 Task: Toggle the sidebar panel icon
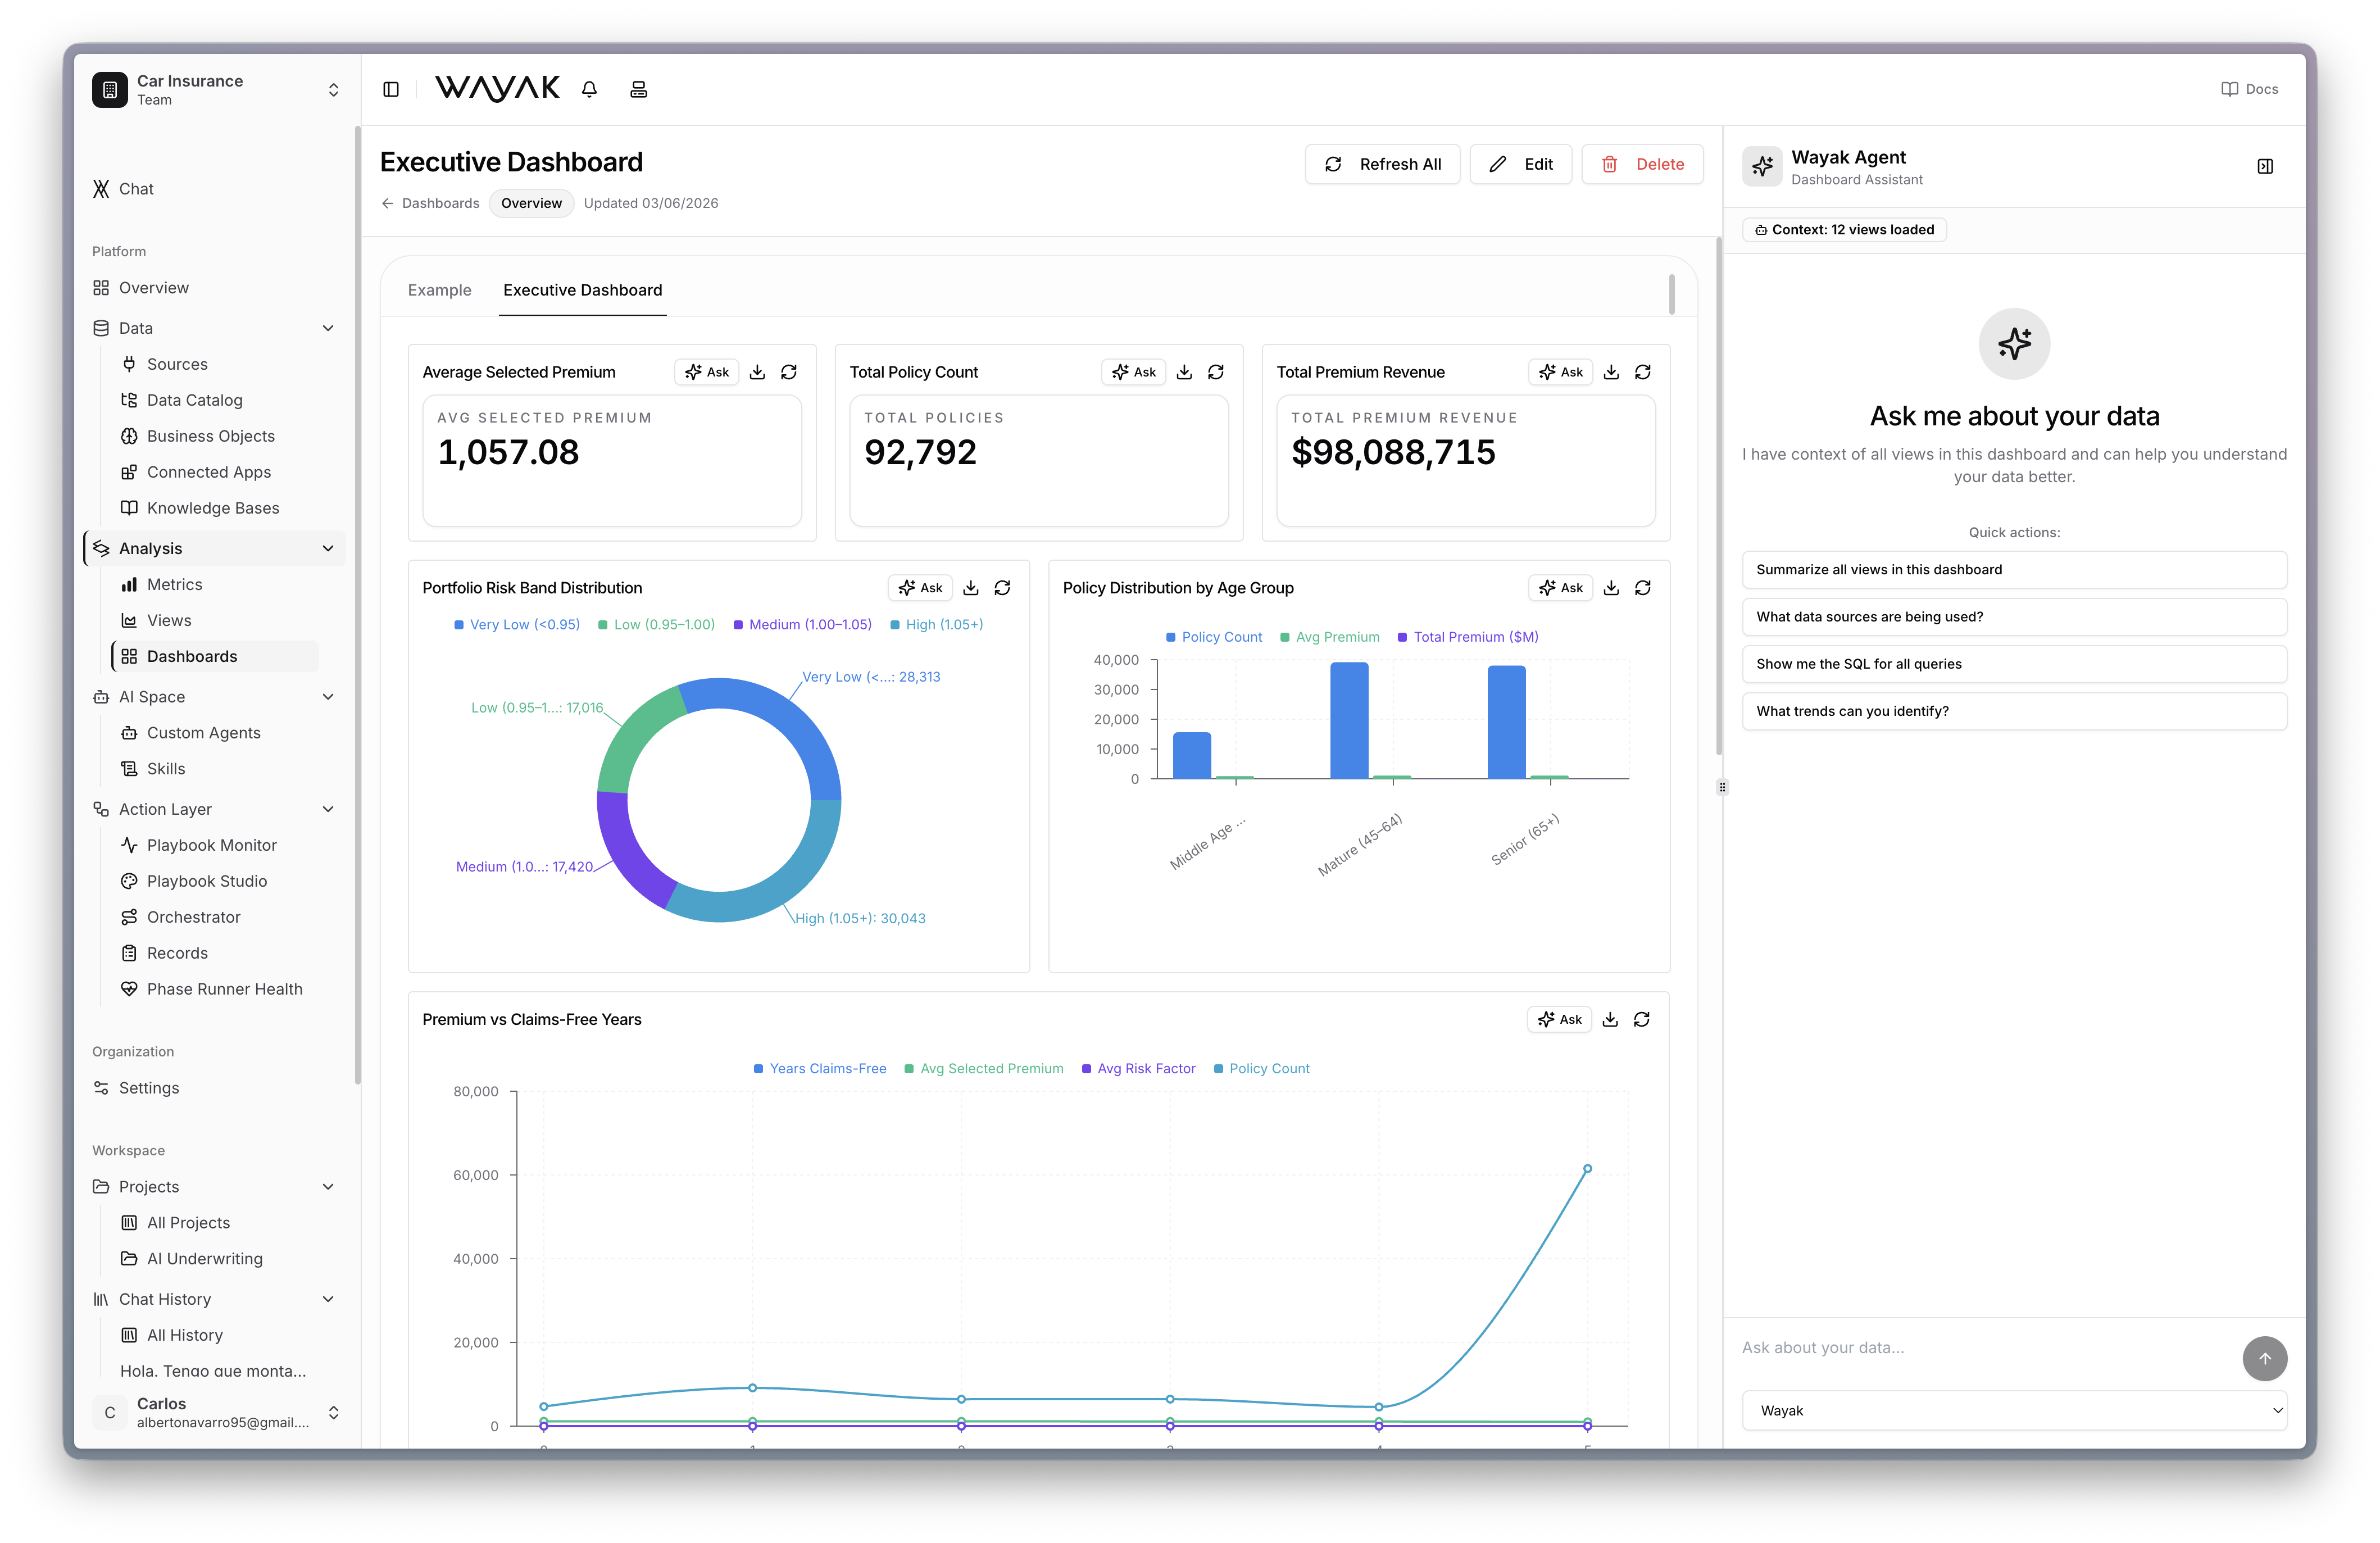(391, 89)
